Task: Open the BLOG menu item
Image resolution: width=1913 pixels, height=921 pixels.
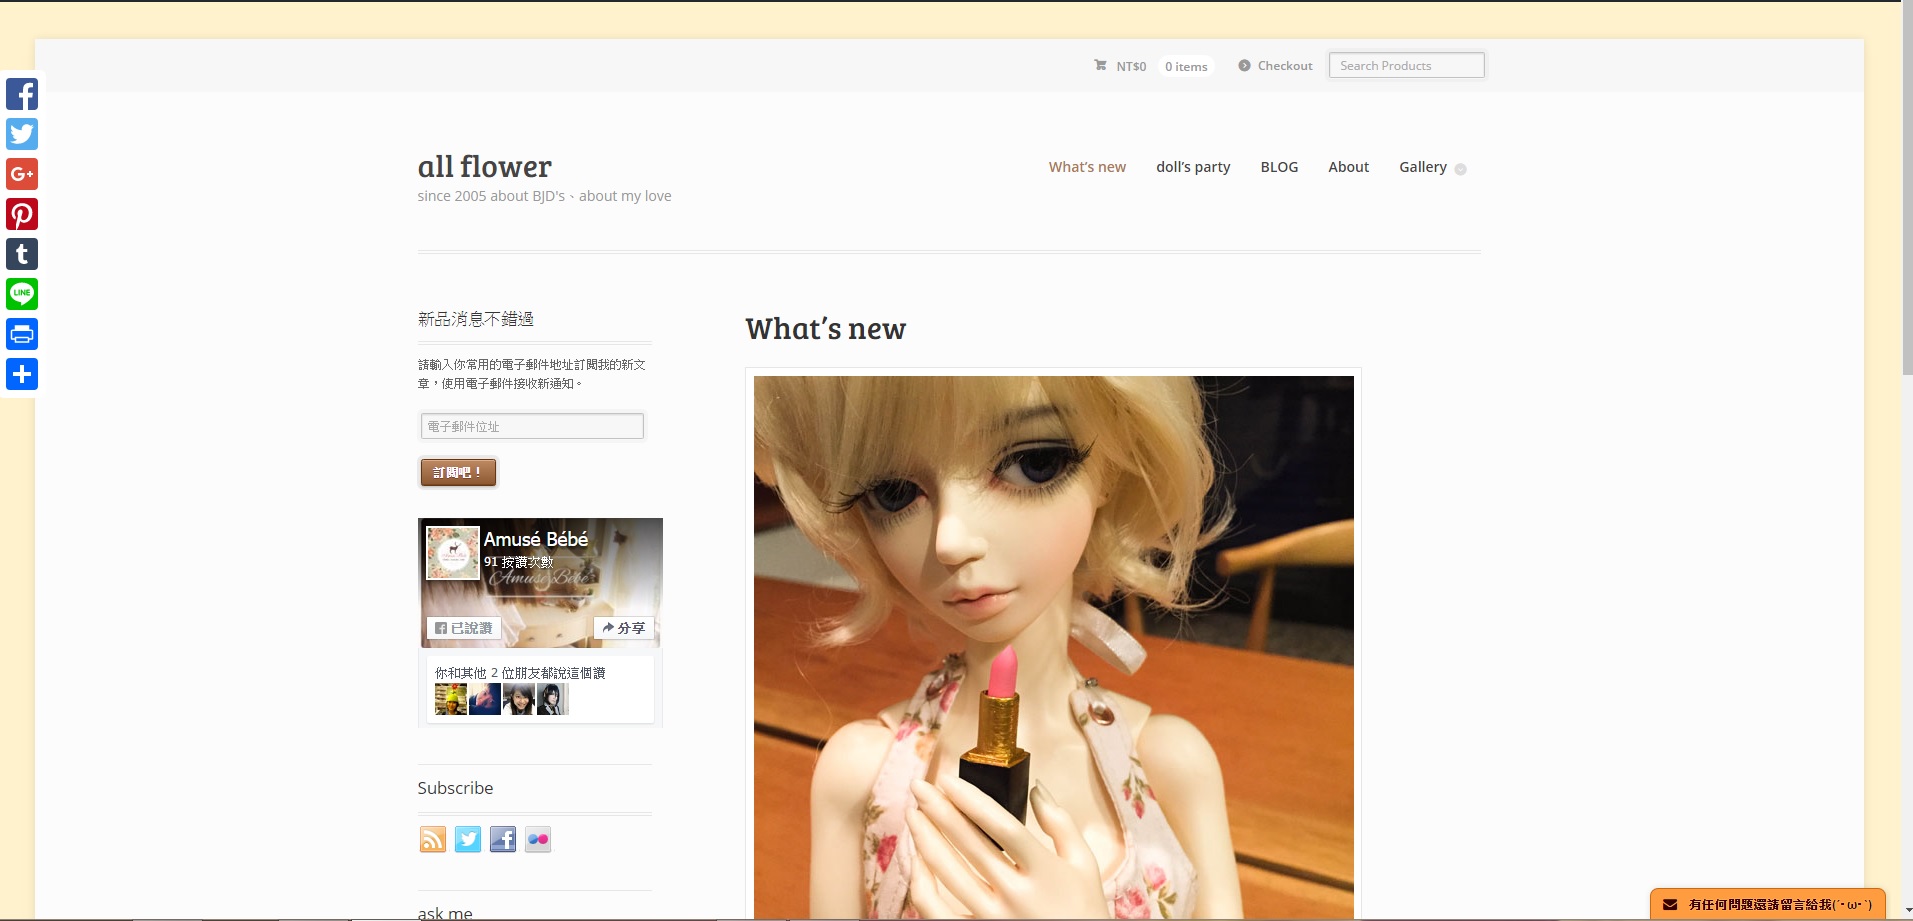Action: [1279, 167]
